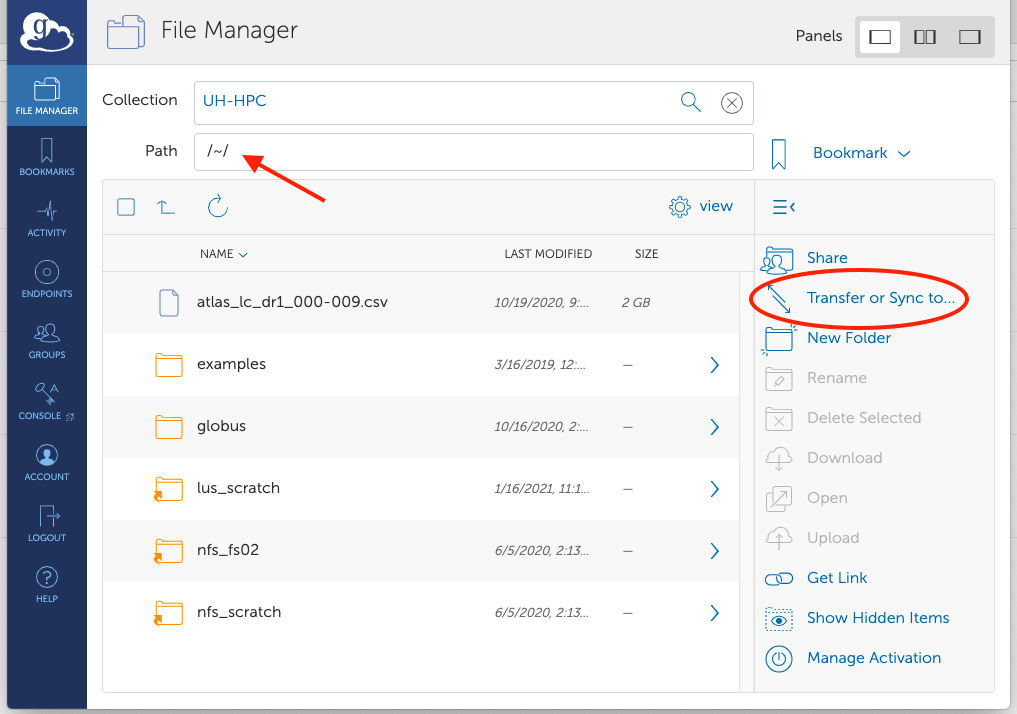Viewport: 1017px width, 714px height.
Task: Open nfs_scratch folder via chevron
Action: (714, 613)
